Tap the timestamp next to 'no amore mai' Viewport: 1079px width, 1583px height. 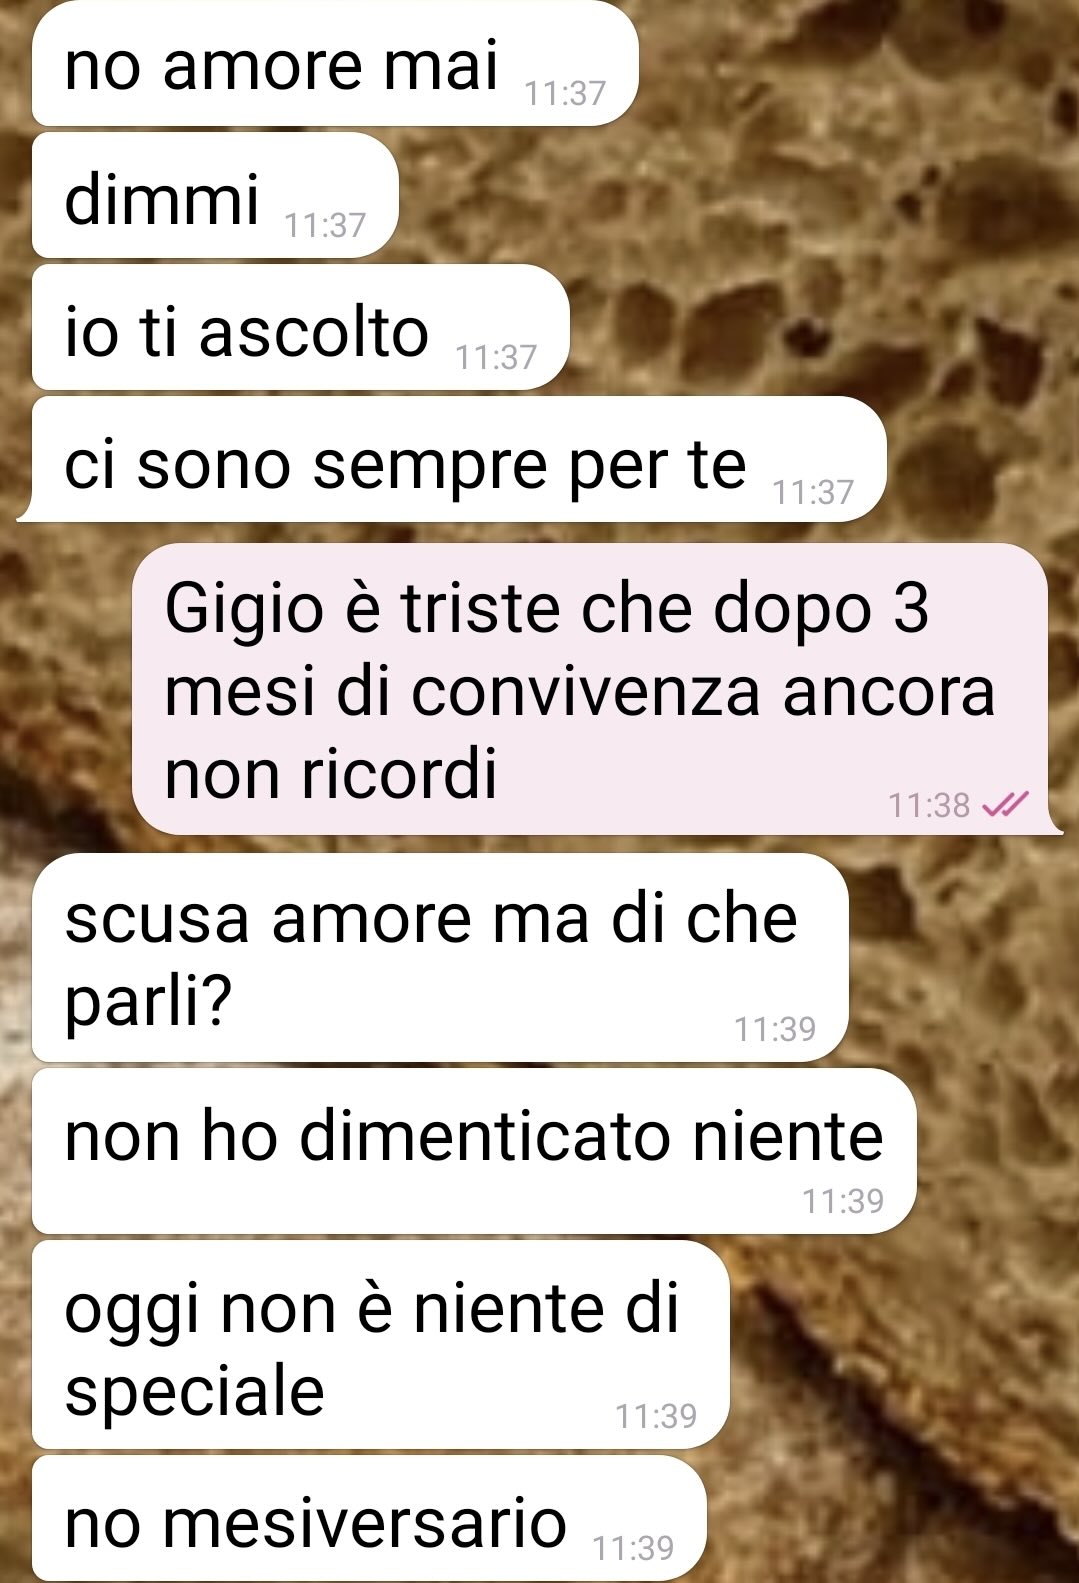click(x=565, y=93)
